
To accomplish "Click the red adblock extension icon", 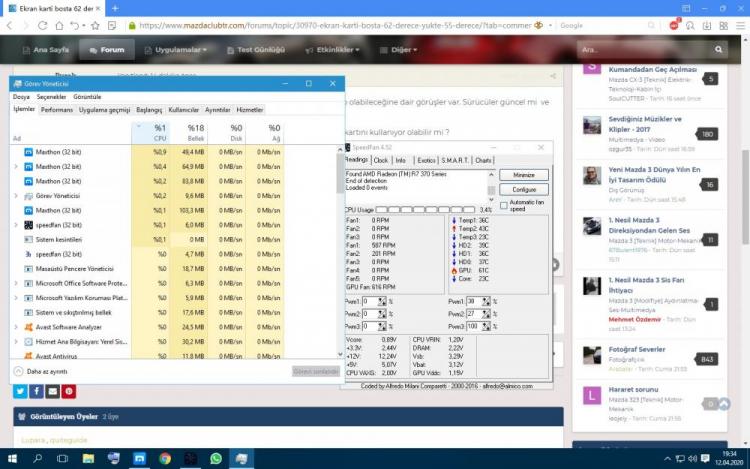I will pos(674,25).
